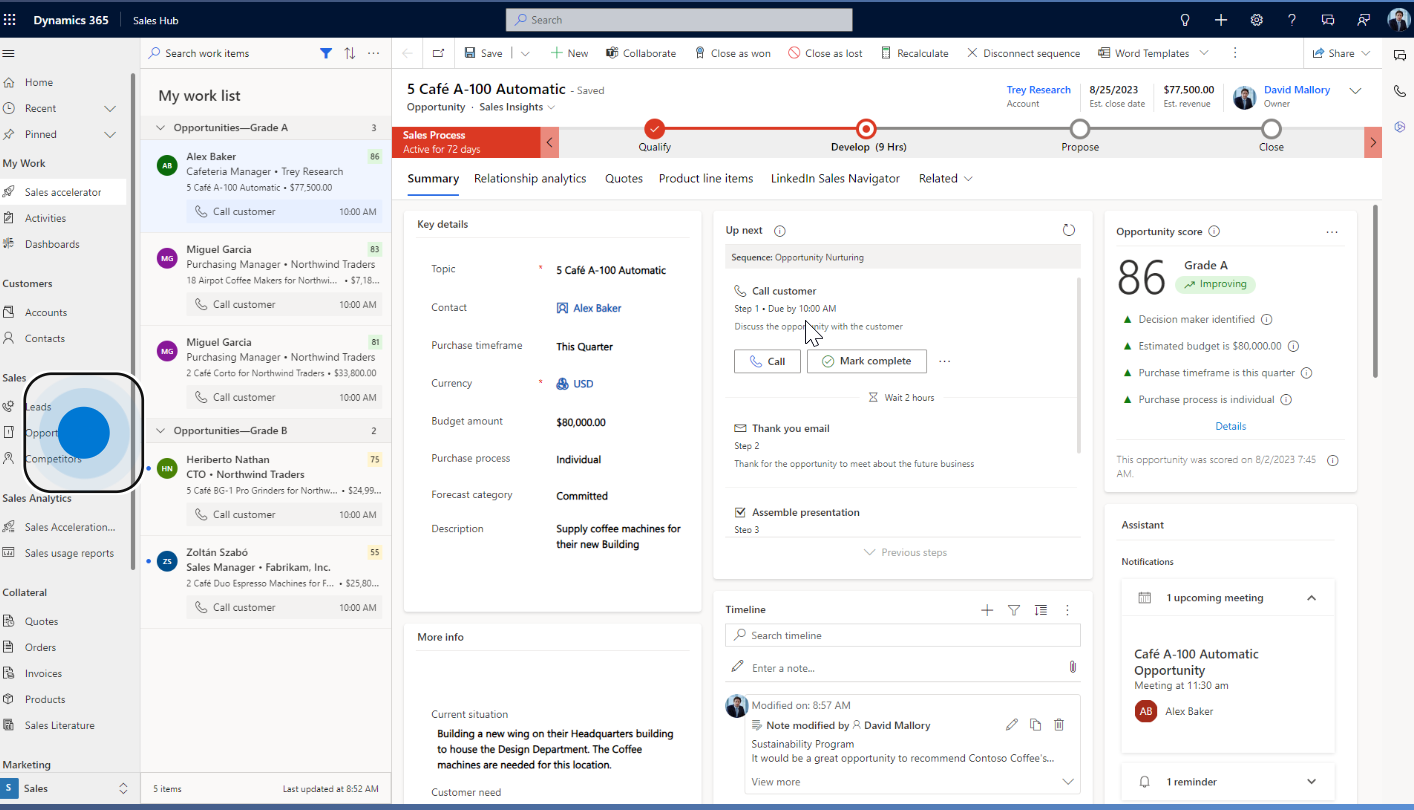This screenshot has height=810, width=1414.
Task: Click the Qualify stage checkmark circle
Action: pos(654,128)
